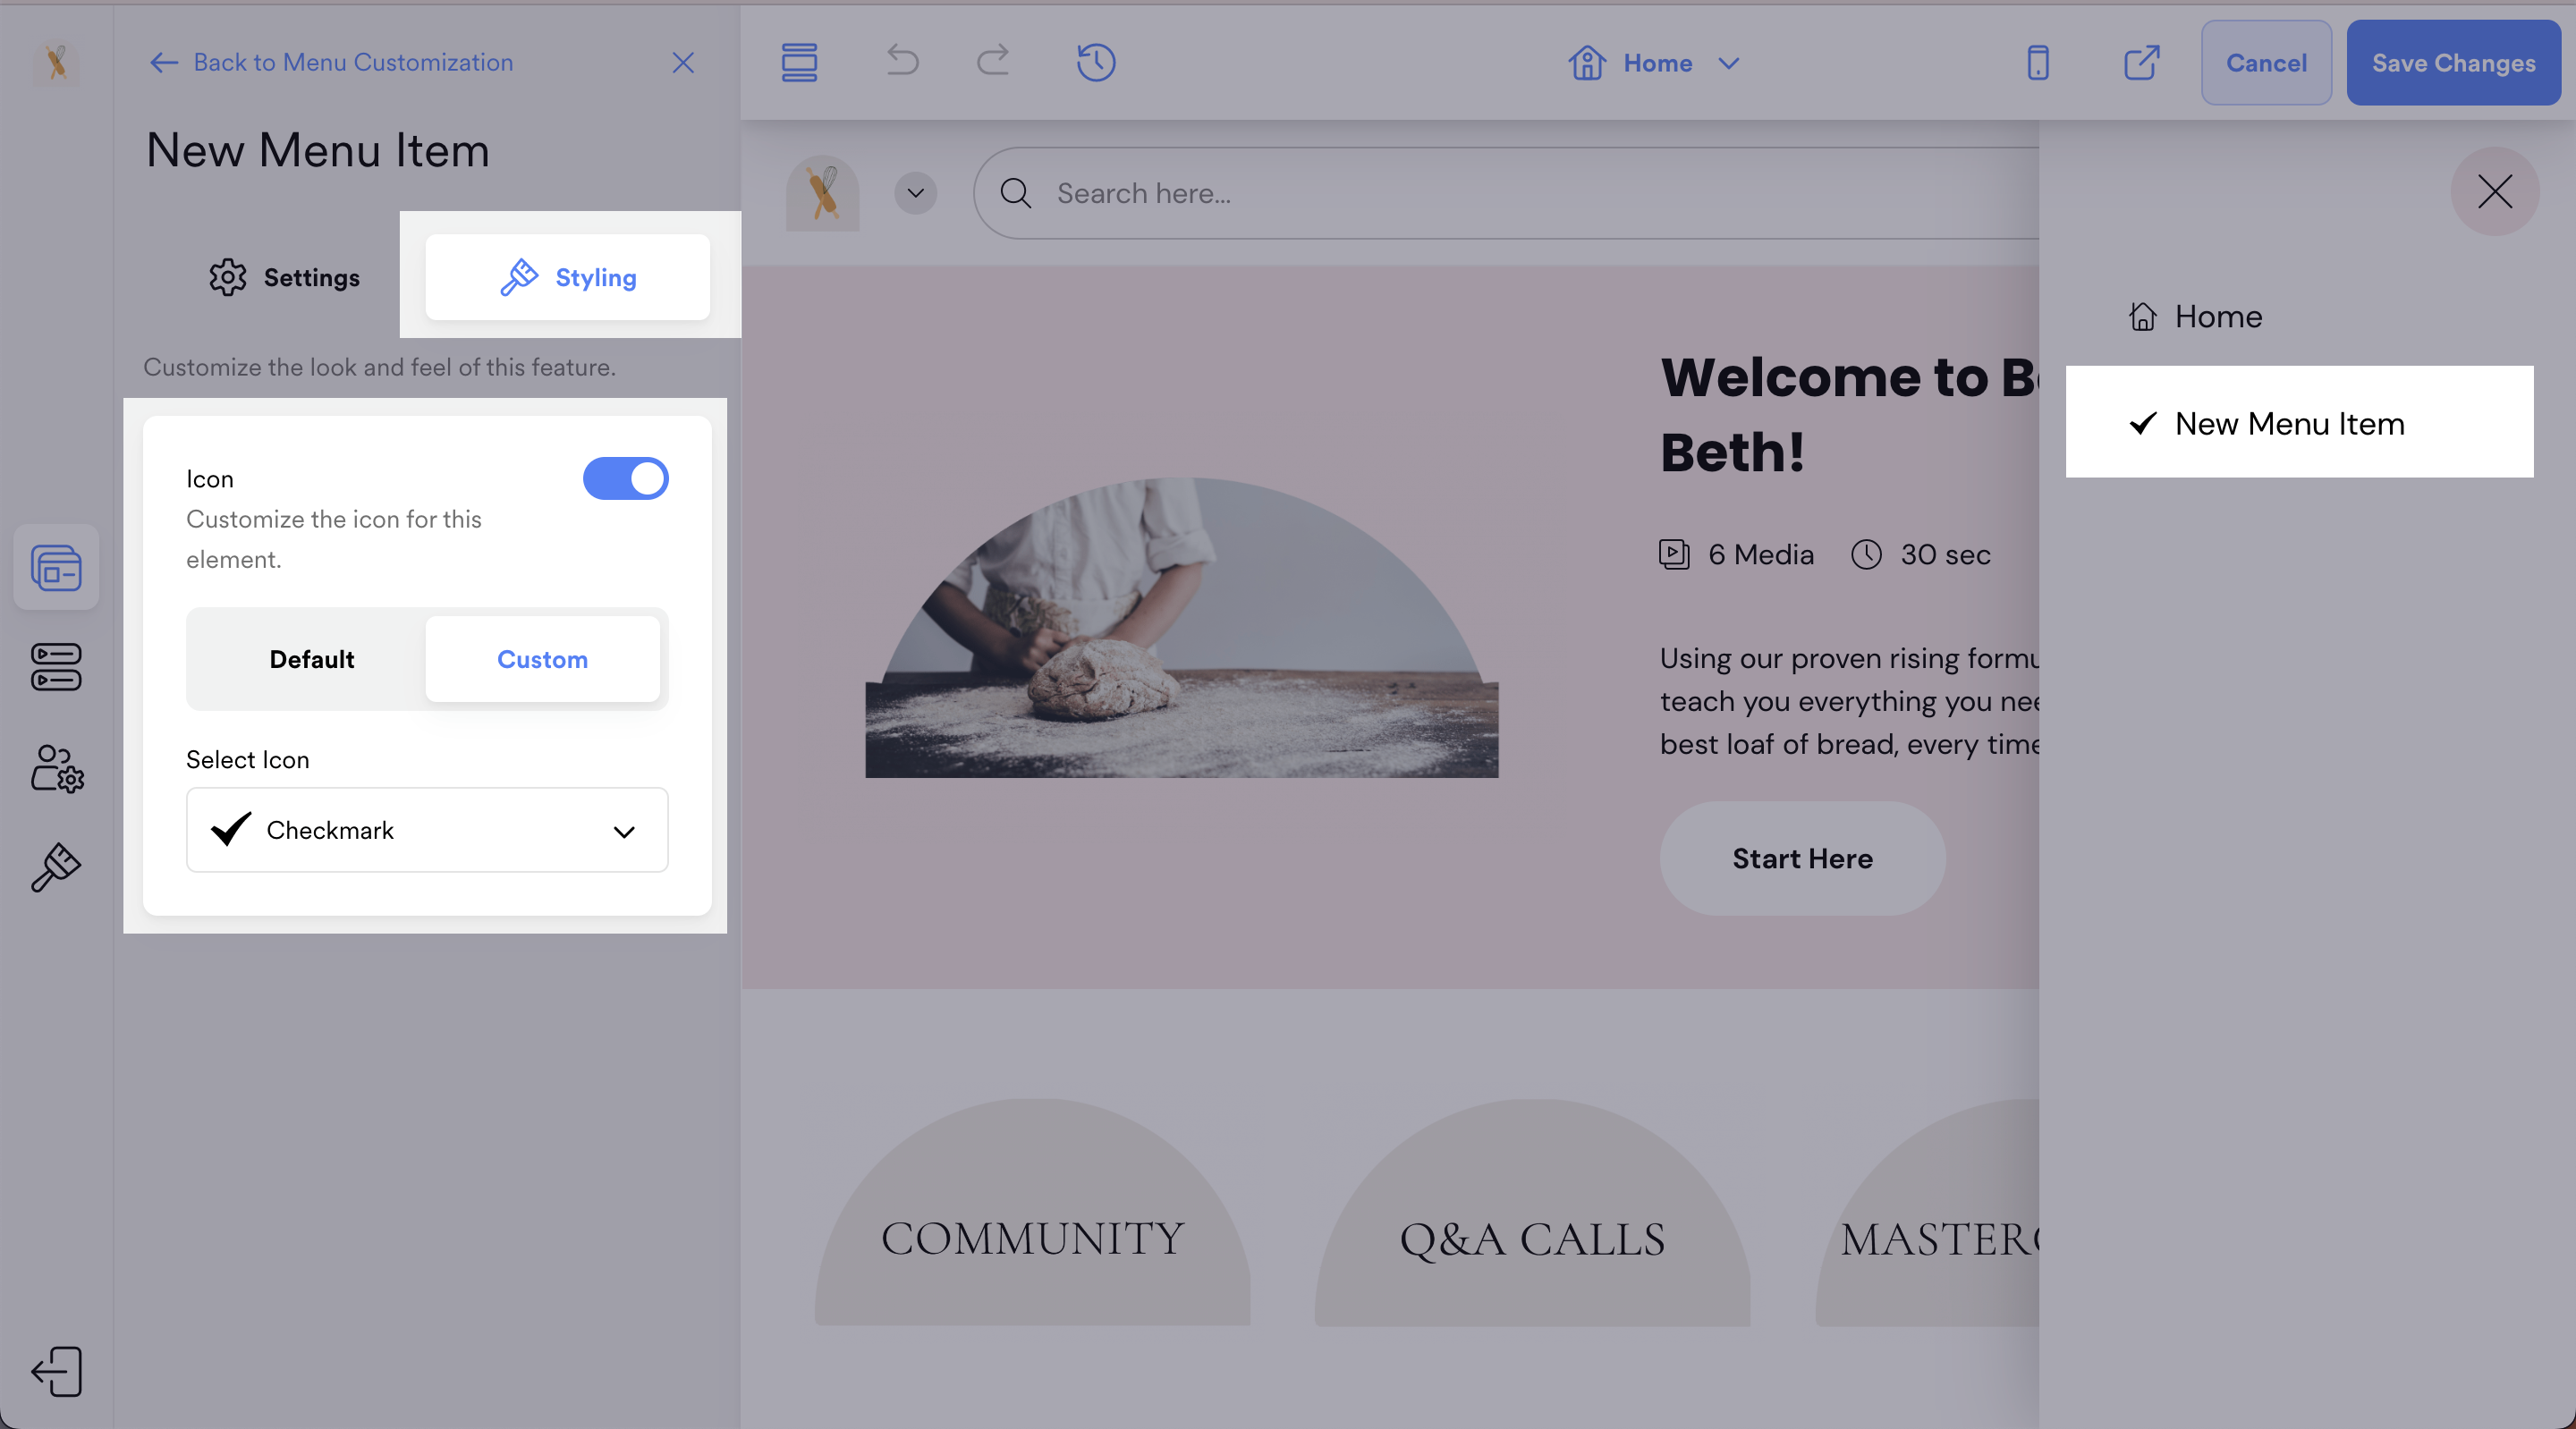2576x1429 pixels.
Task: Select the Custom icon option
Action: (542, 659)
